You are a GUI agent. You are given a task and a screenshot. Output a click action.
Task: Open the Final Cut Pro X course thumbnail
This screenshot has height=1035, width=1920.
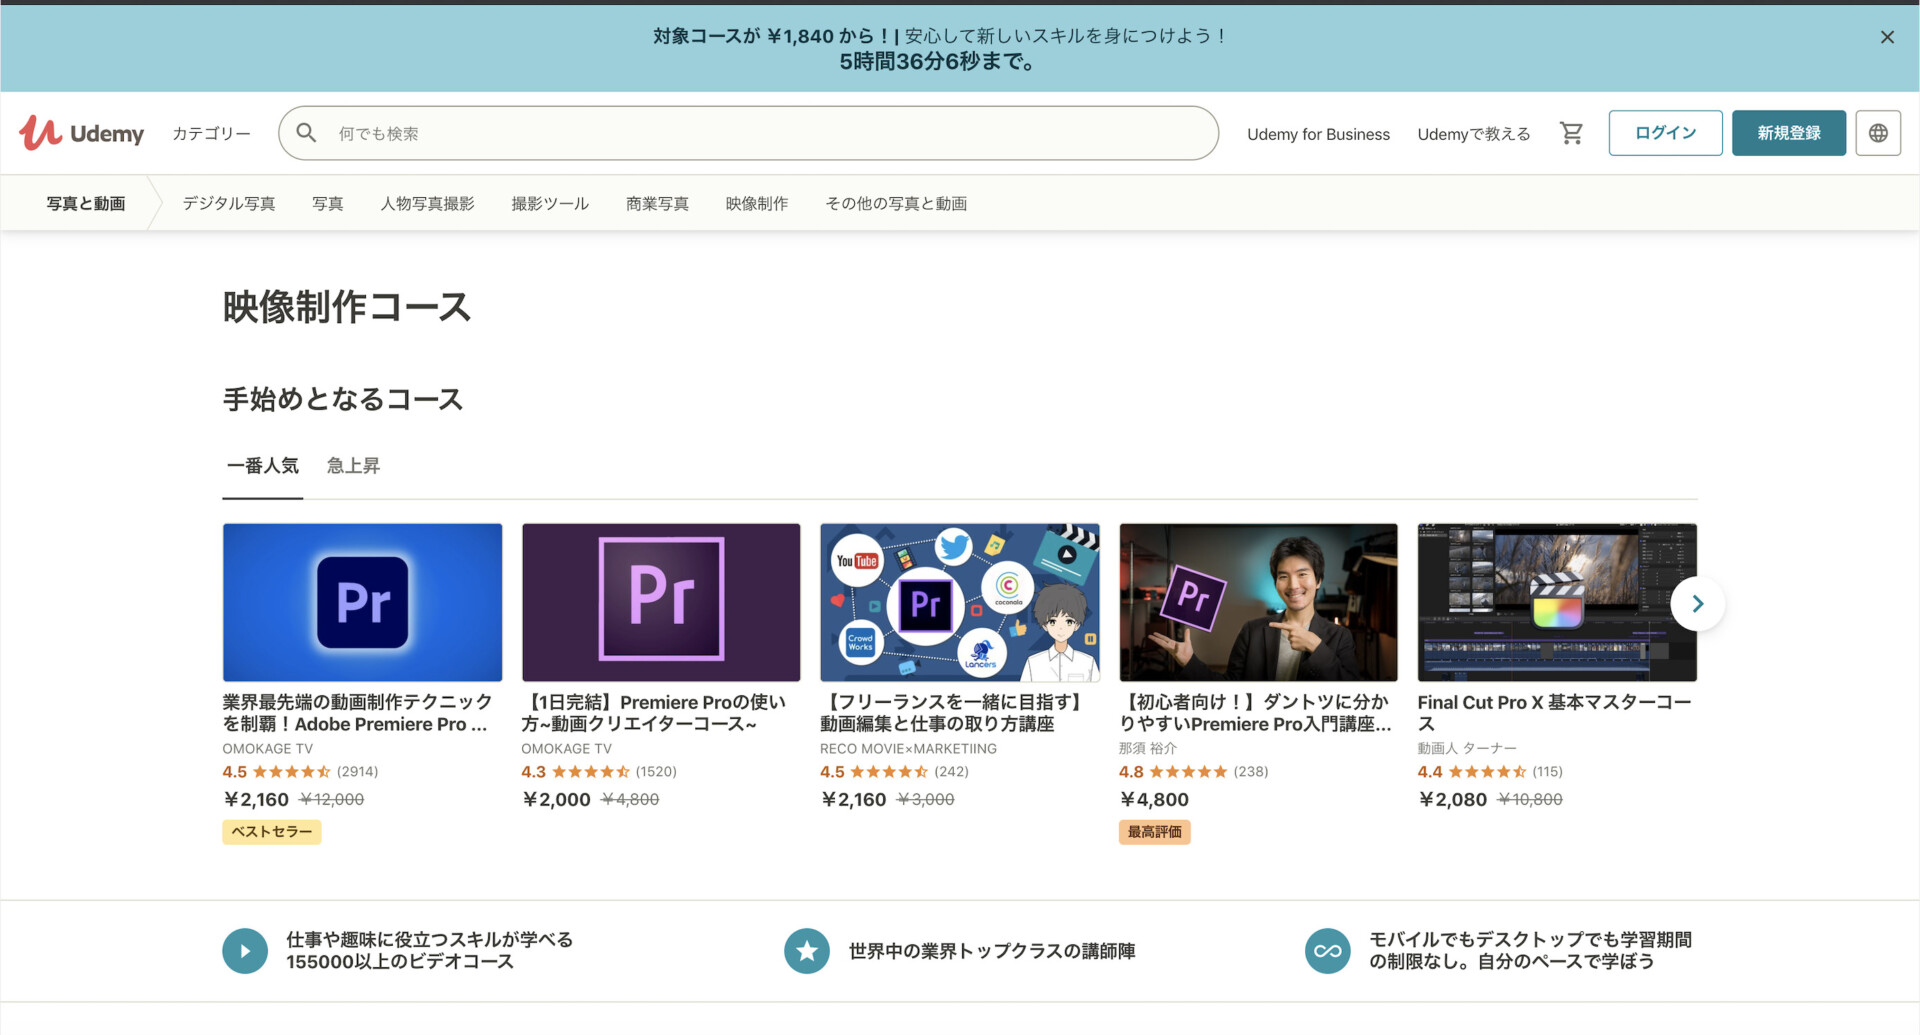pos(1557,602)
